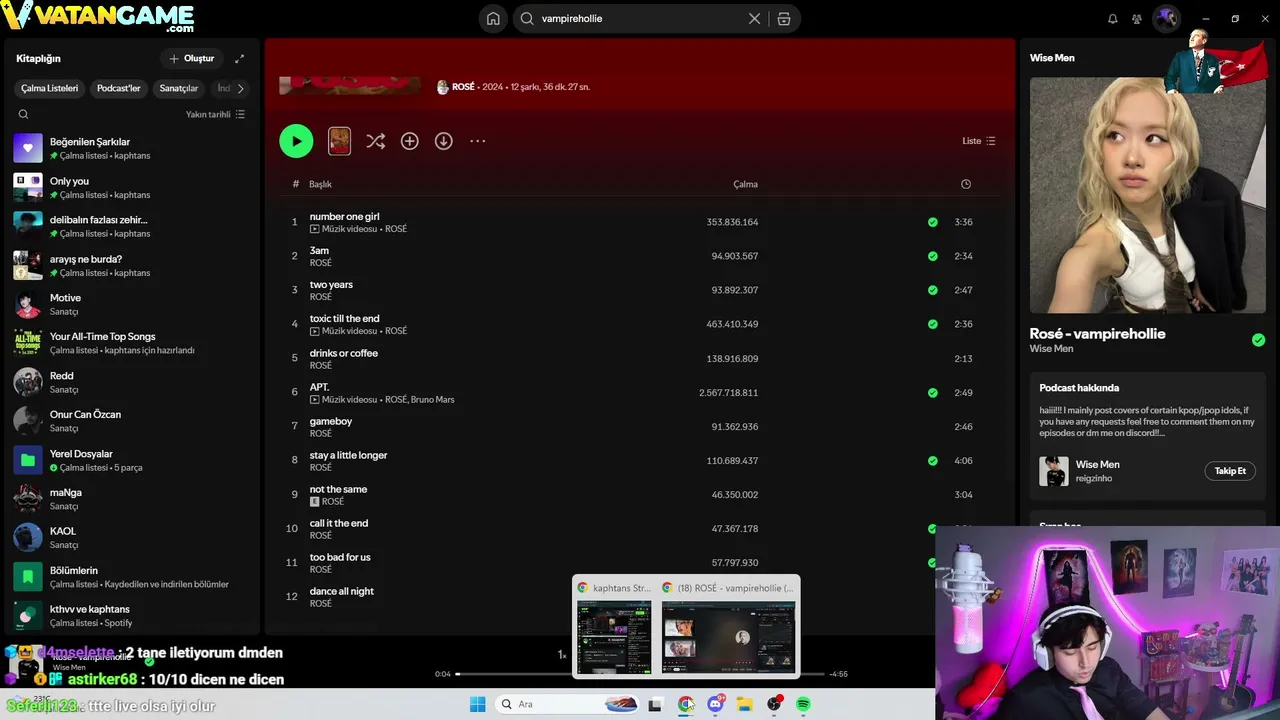Screen dimensions: 1280x720
Task: Open Discord from the taskbar
Action: coord(716,704)
